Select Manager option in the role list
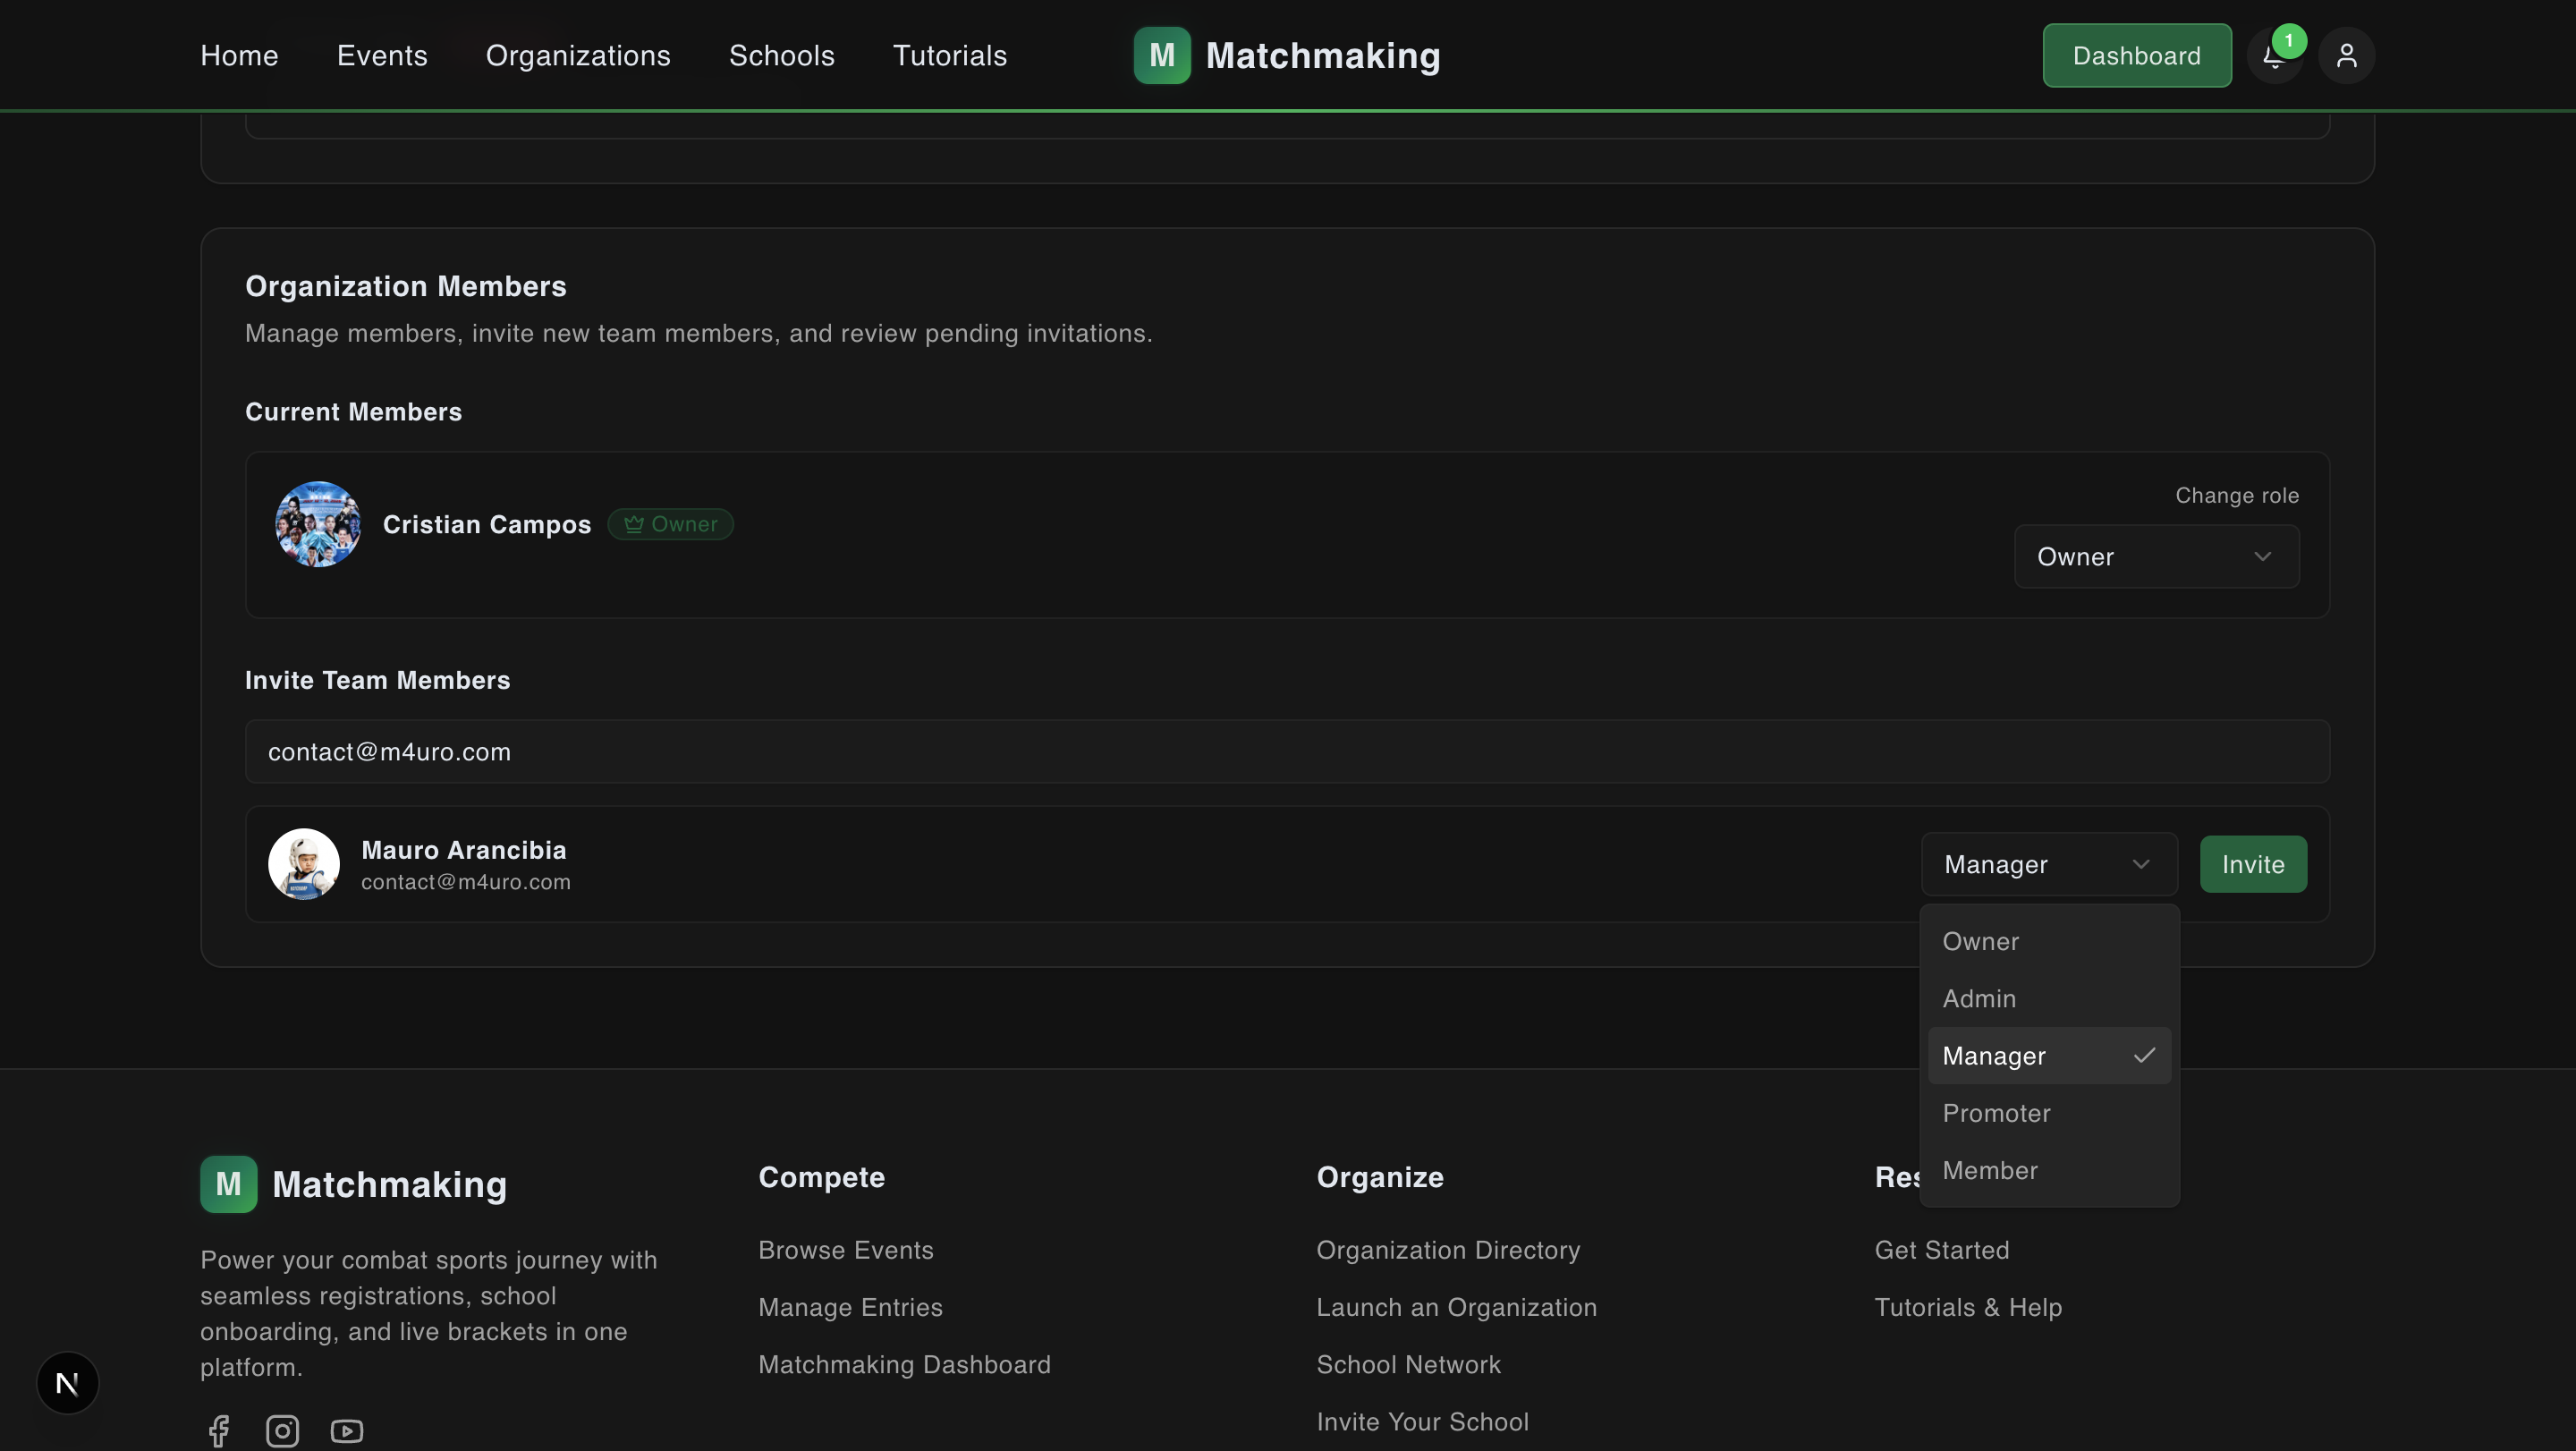The width and height of the screenshot is (2576, 1451). pyautogui.click(x=2049, y=1056)
